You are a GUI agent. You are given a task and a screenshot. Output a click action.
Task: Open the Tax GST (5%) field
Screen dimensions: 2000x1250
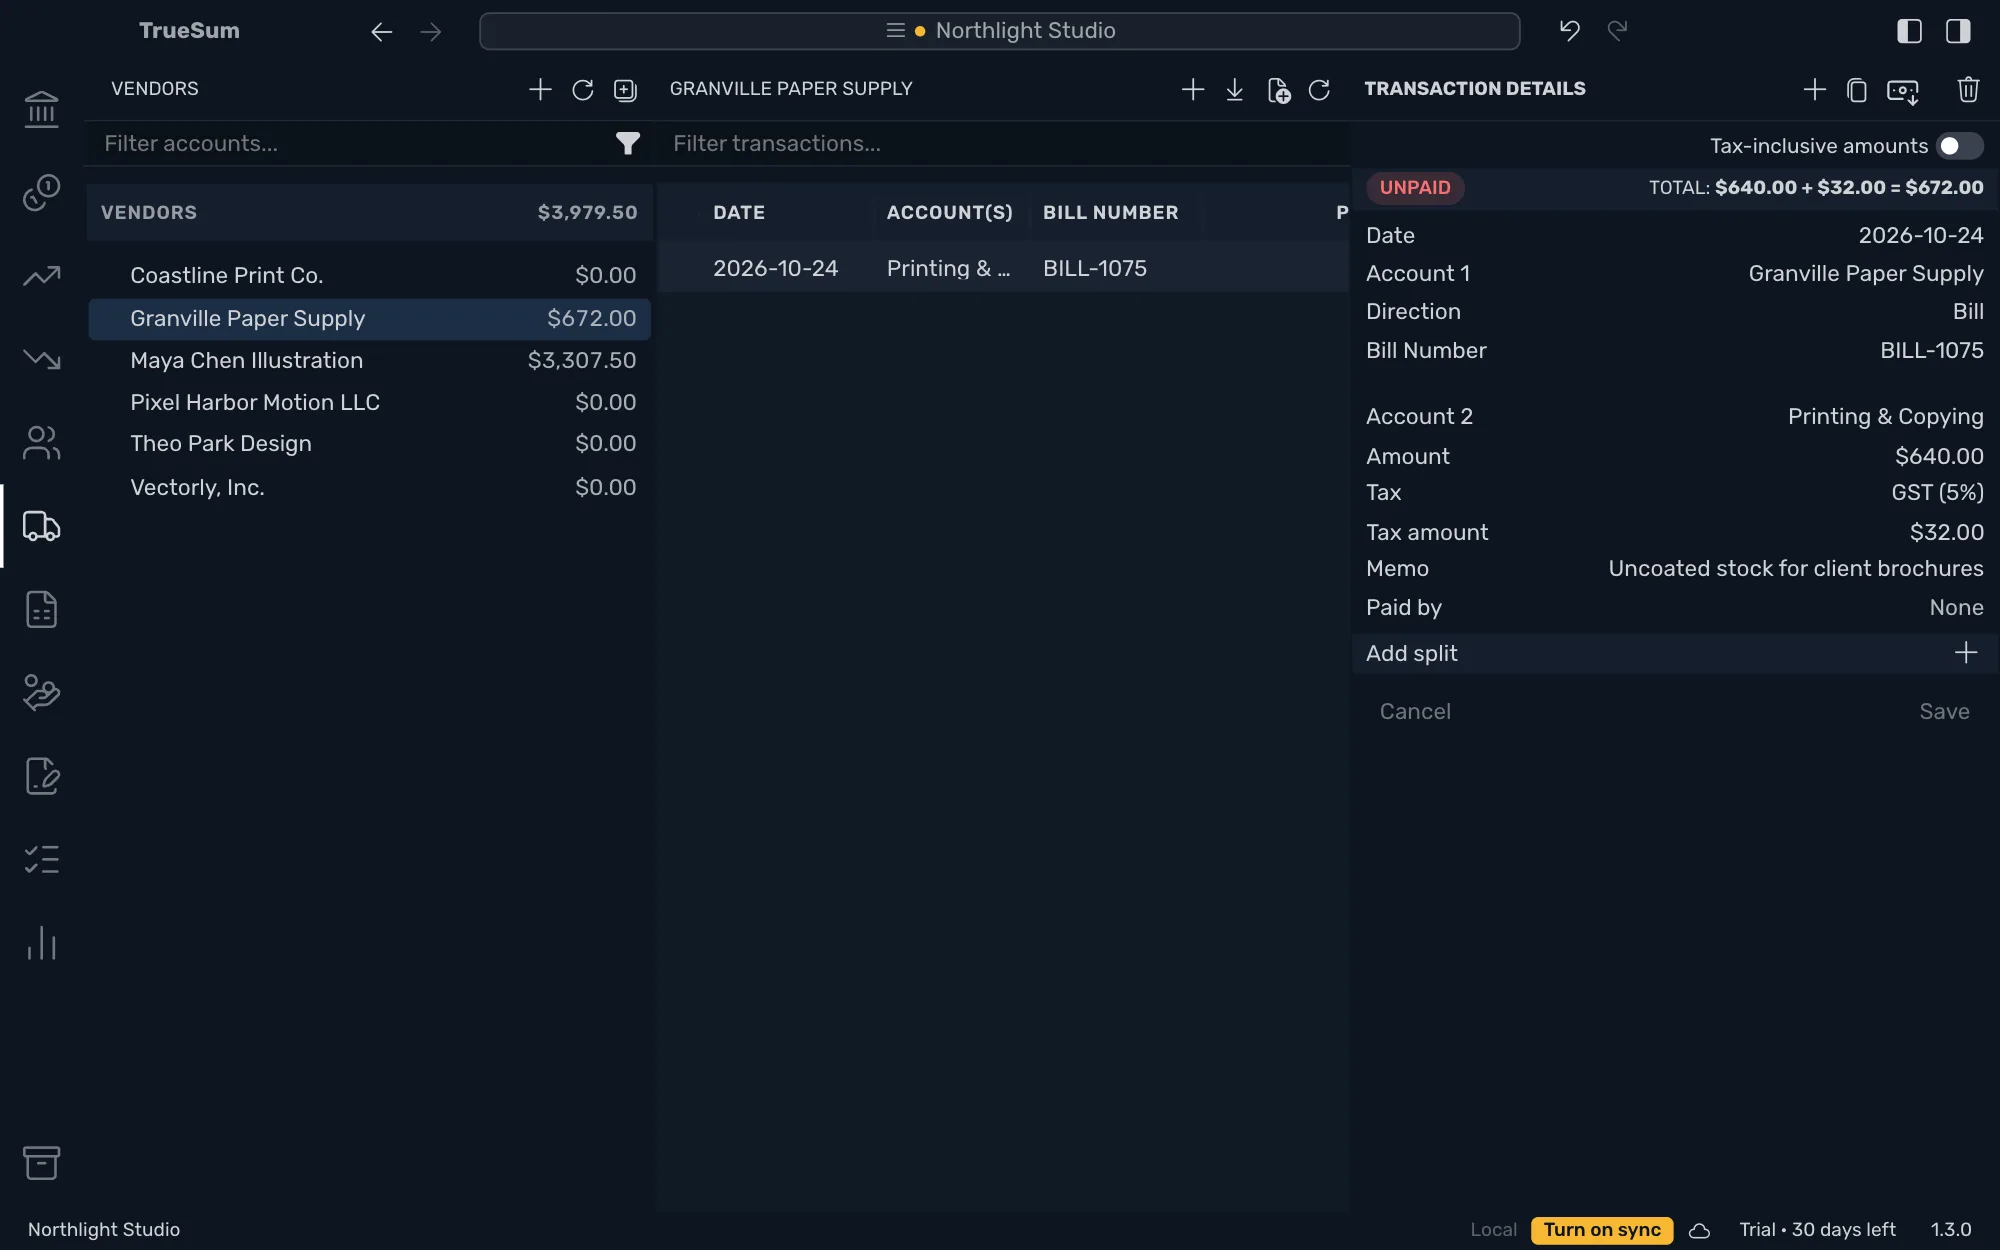[x=1674, y=493]
